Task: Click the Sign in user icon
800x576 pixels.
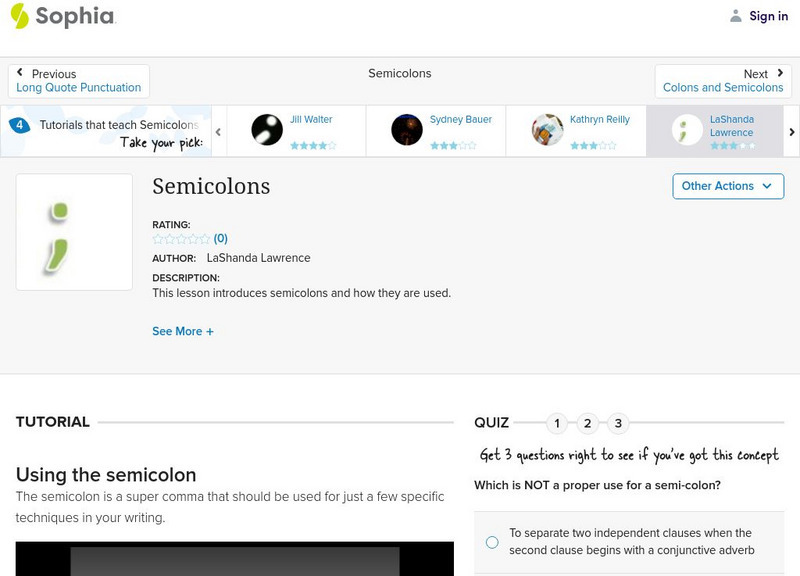Action: [x=736, y=16]
